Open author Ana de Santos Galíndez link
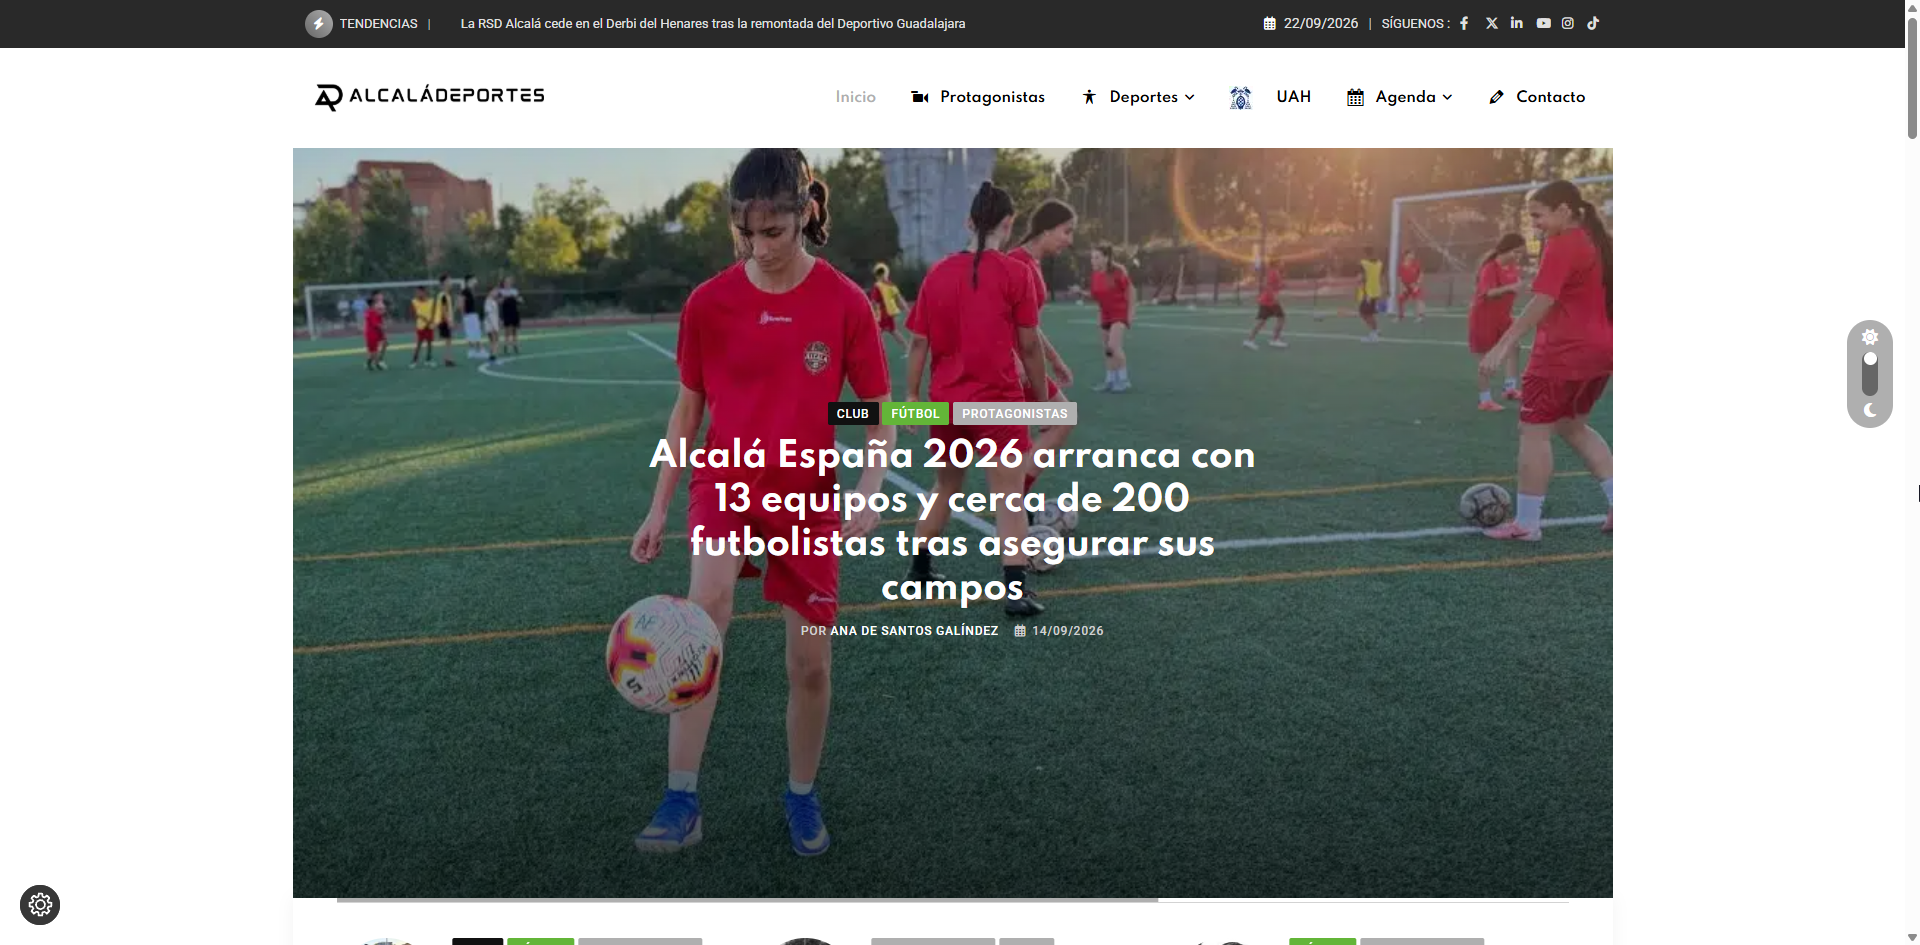The width and height of the screenshot is (1920, 945). [914, 631]
